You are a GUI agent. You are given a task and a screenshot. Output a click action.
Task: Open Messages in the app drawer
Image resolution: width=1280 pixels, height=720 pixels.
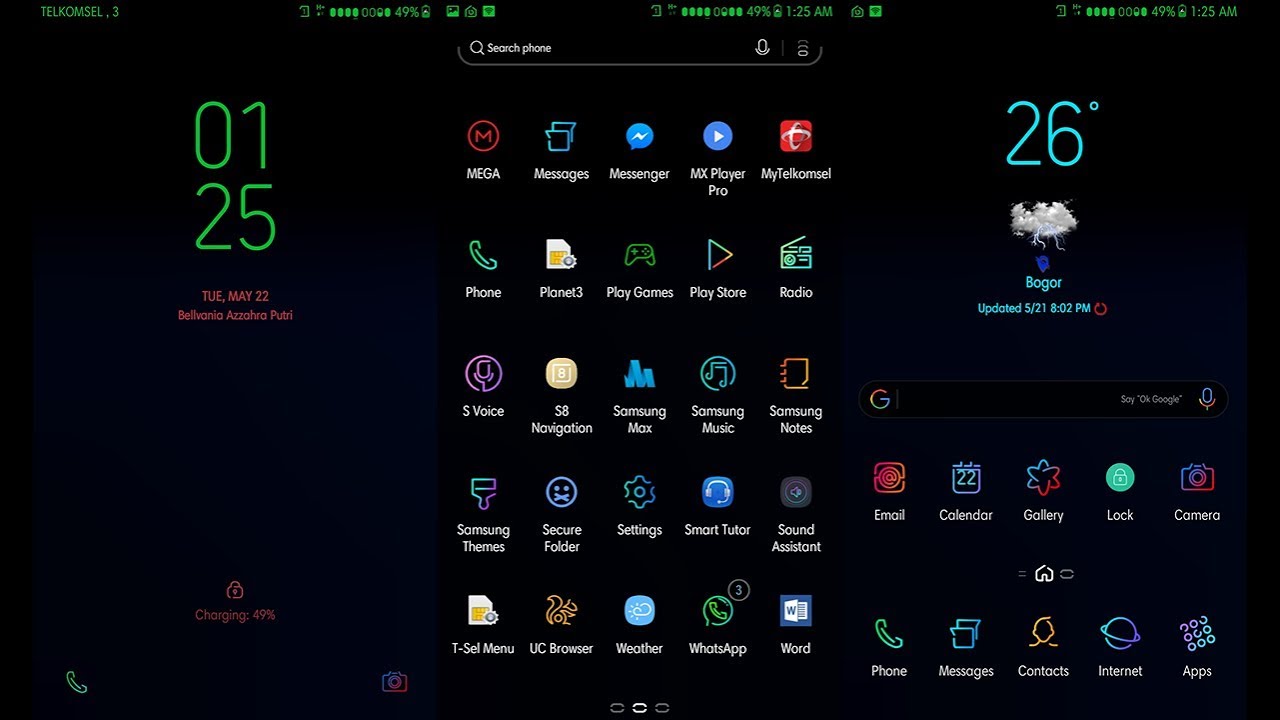[x=561, y=136]
